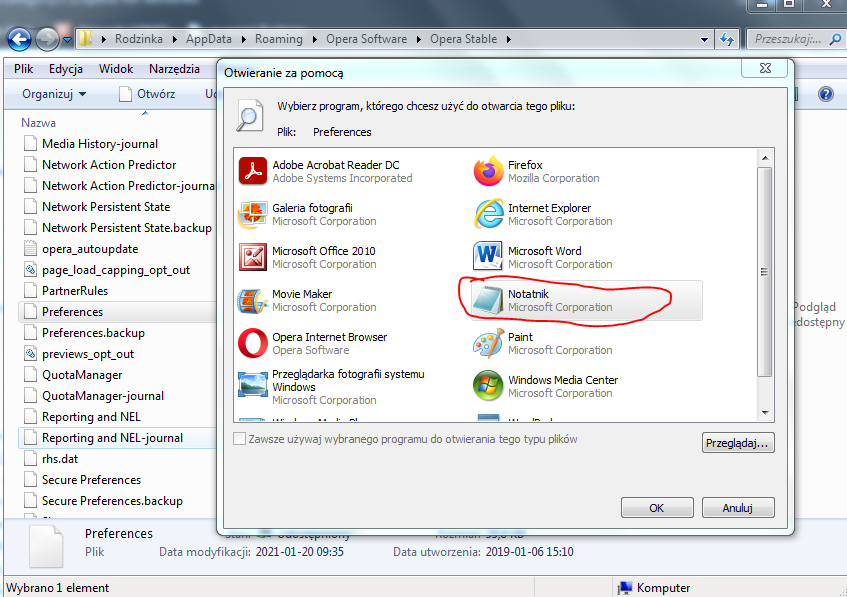Select the QuotaManager file

(82, 375)
